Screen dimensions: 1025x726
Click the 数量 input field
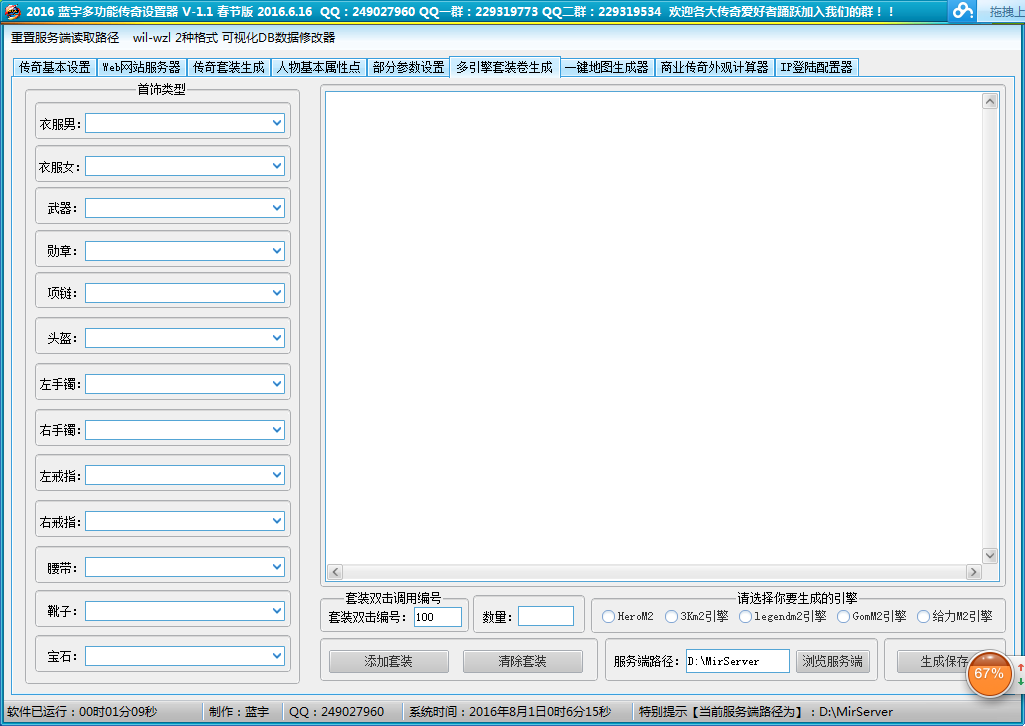pyautogui.click(x=546, y=616)
